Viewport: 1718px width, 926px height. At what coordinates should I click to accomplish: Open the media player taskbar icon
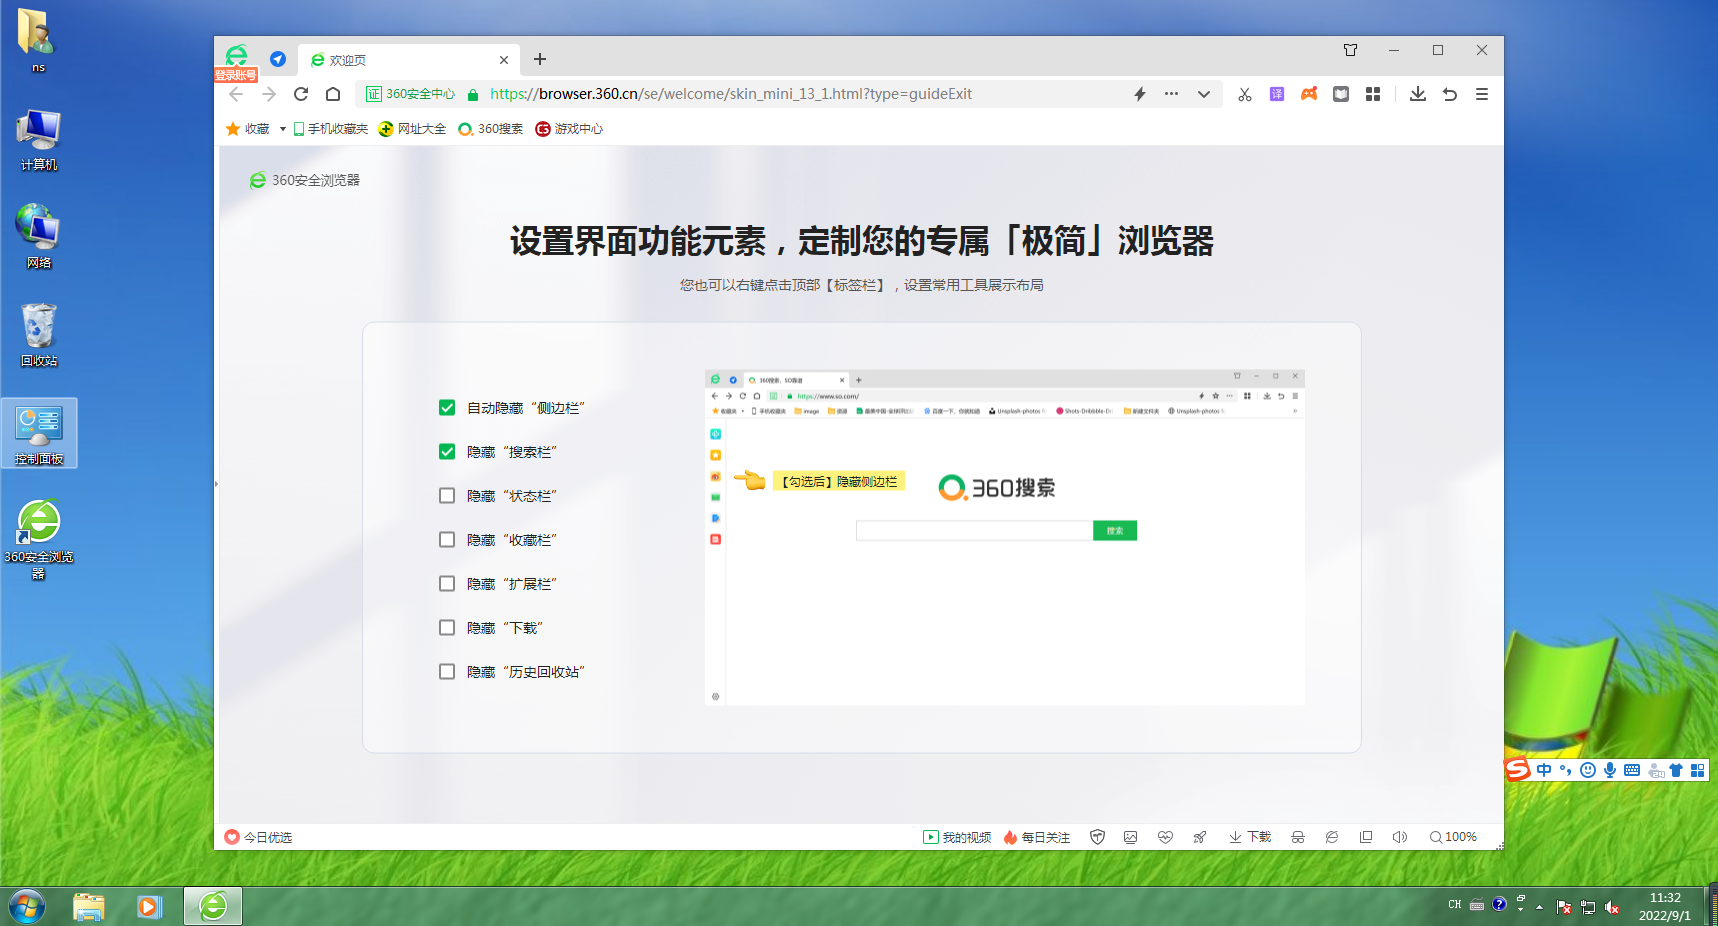click(x=149, y=907)
